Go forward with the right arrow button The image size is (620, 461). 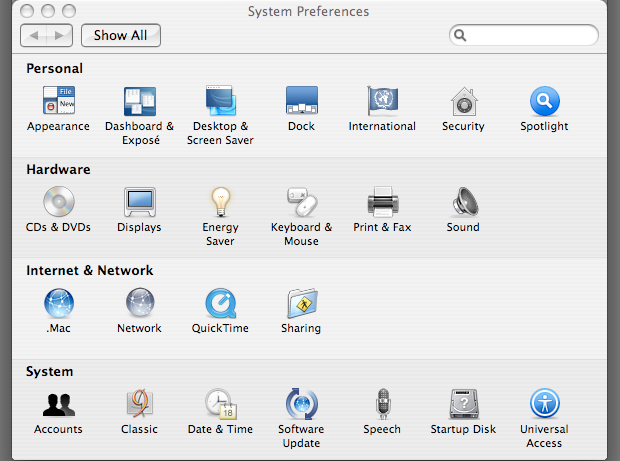(x=60, y=36)
